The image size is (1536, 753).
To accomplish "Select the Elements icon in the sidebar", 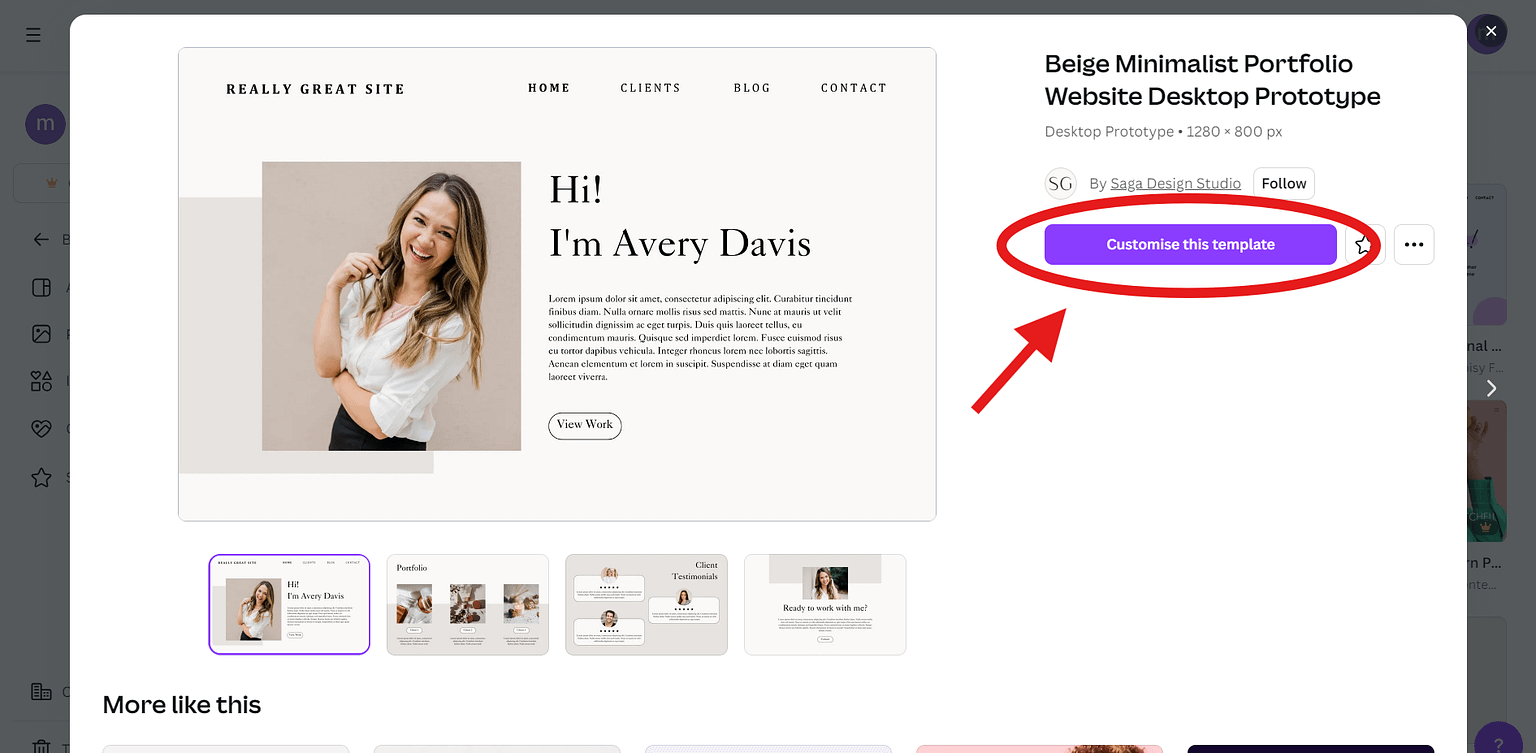I will 41,381.
